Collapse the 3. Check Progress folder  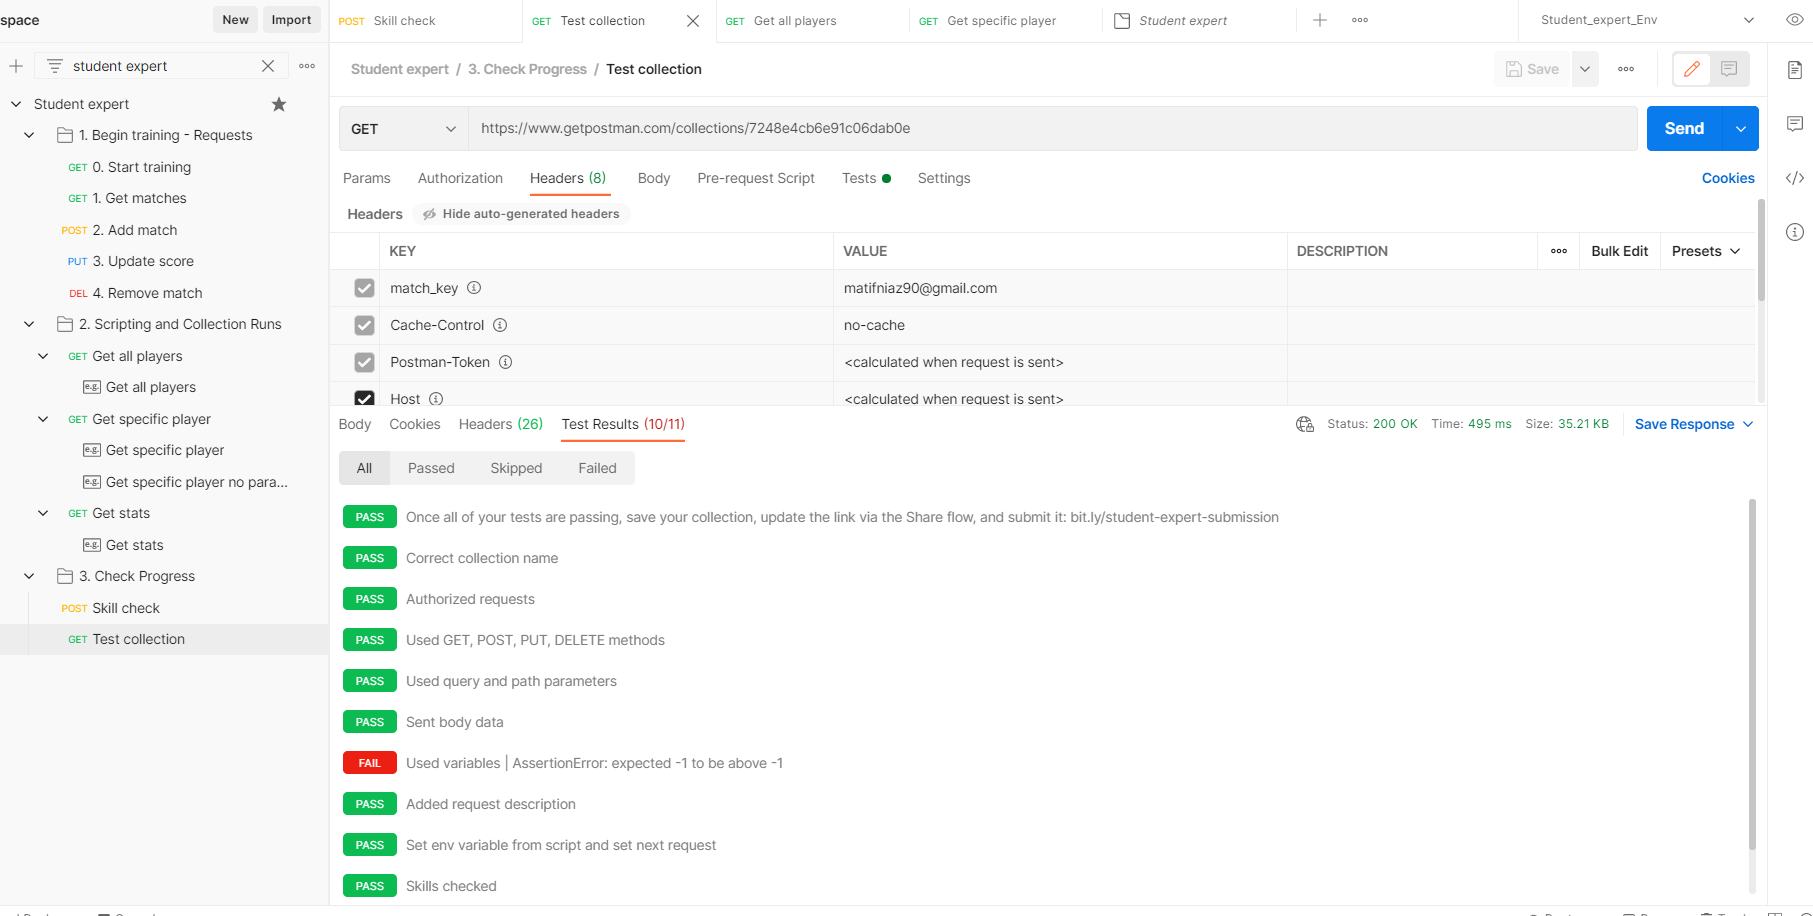pyautogui.click(x=29, y=576)
